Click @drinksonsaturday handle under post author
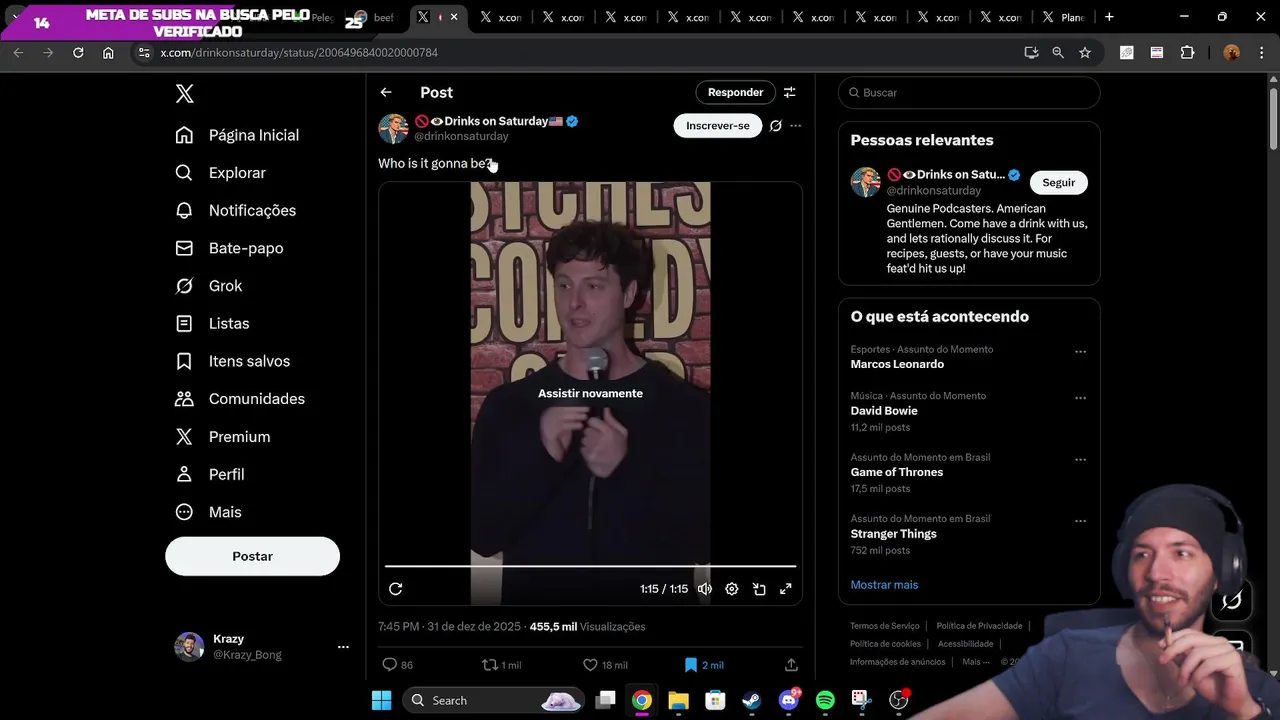1280x720 pixels. point(461,136)
